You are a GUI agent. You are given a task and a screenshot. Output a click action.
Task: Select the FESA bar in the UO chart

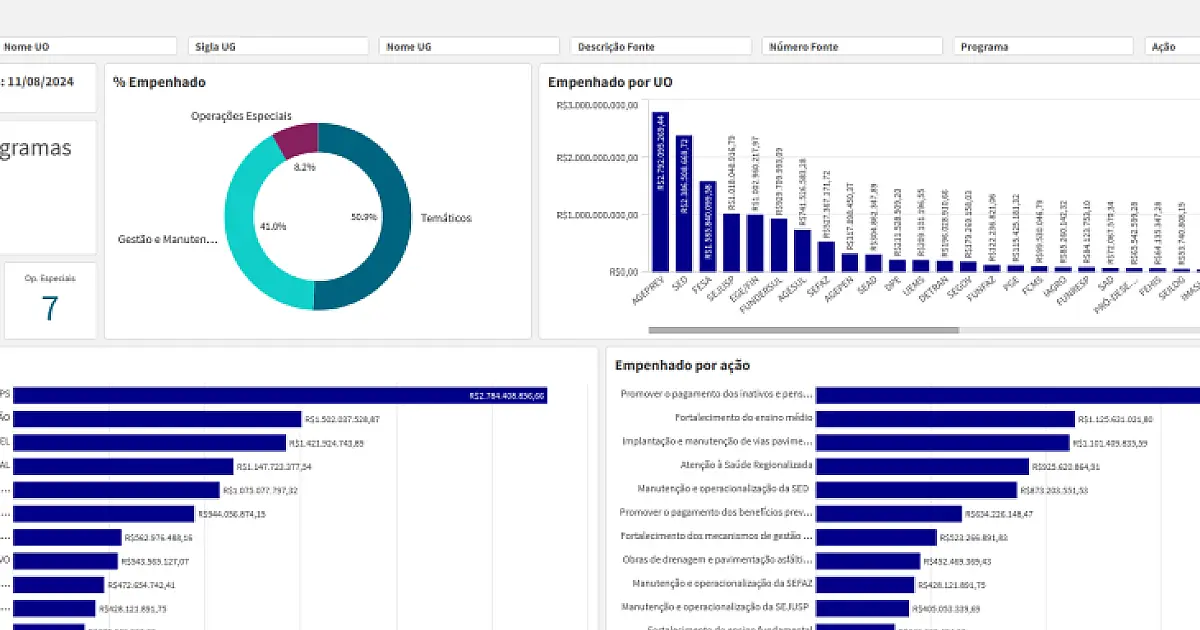tap(708, 226)
